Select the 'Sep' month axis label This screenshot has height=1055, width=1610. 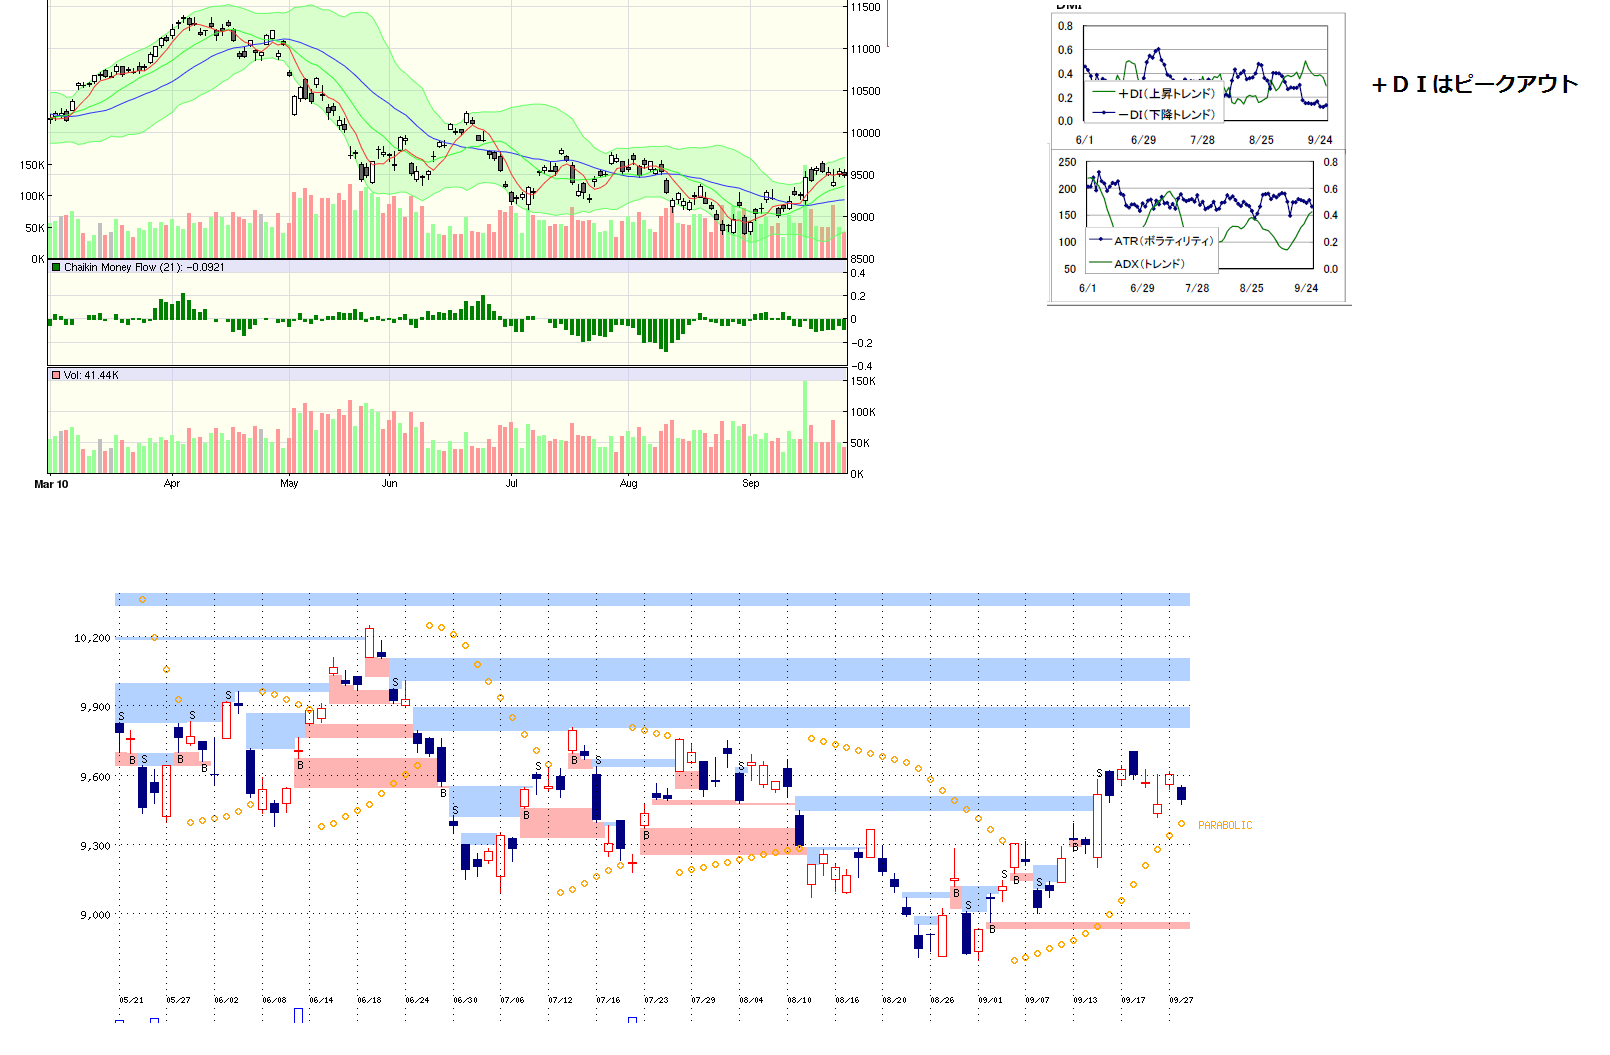pos(750,484)
